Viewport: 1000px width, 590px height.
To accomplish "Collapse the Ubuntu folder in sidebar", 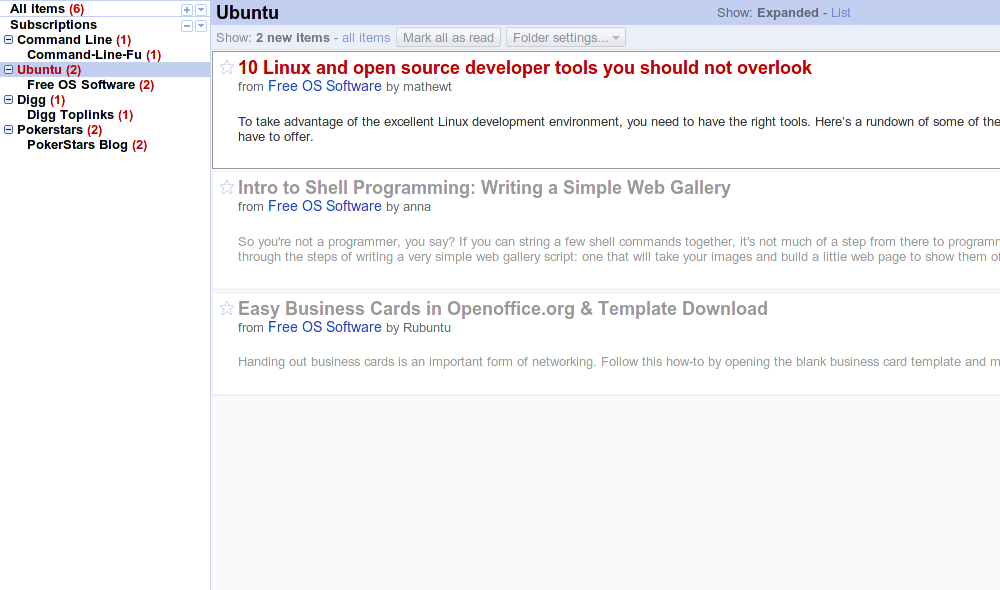I will click(x=9, y=70).
